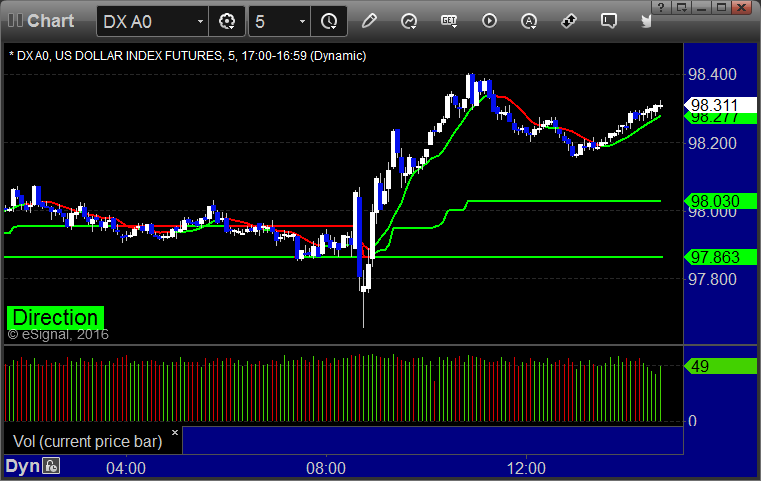Toggle the lock icon next to Dyn
This screenshot has height=481, width=761.
point(51,466)
